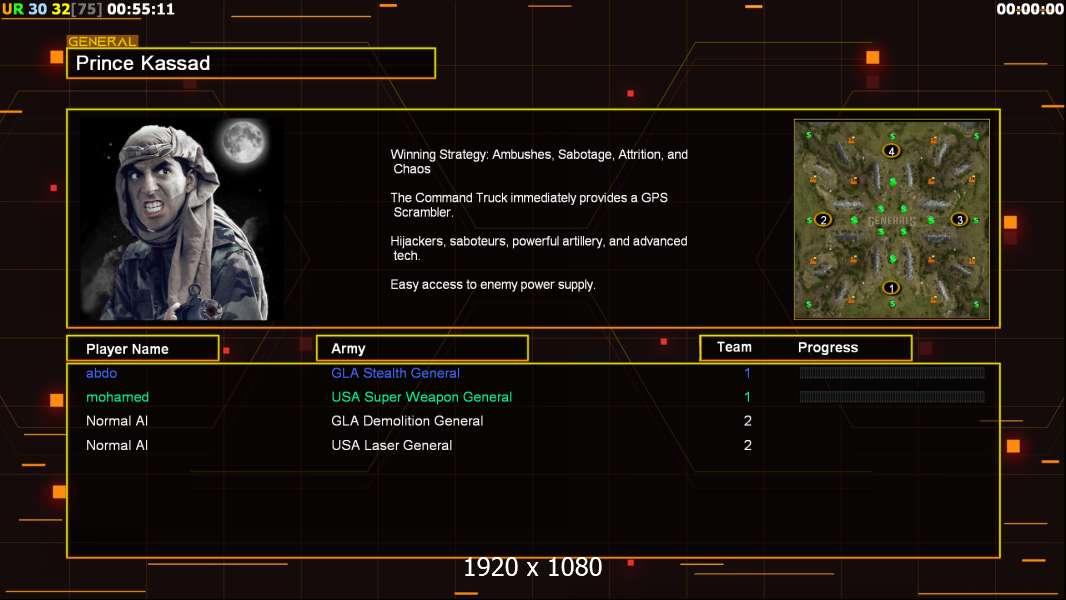Click the 00:55:11 timer at top left

point(140,9)
